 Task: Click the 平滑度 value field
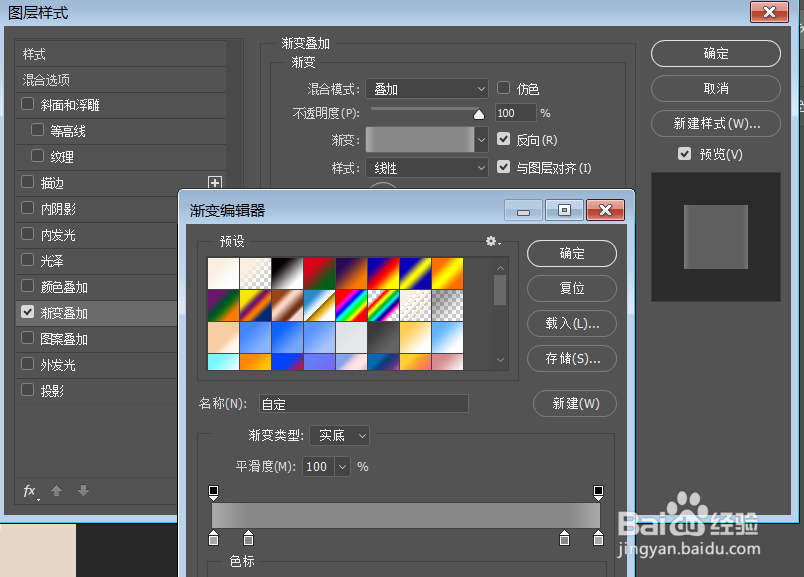(x=319, y=467)
